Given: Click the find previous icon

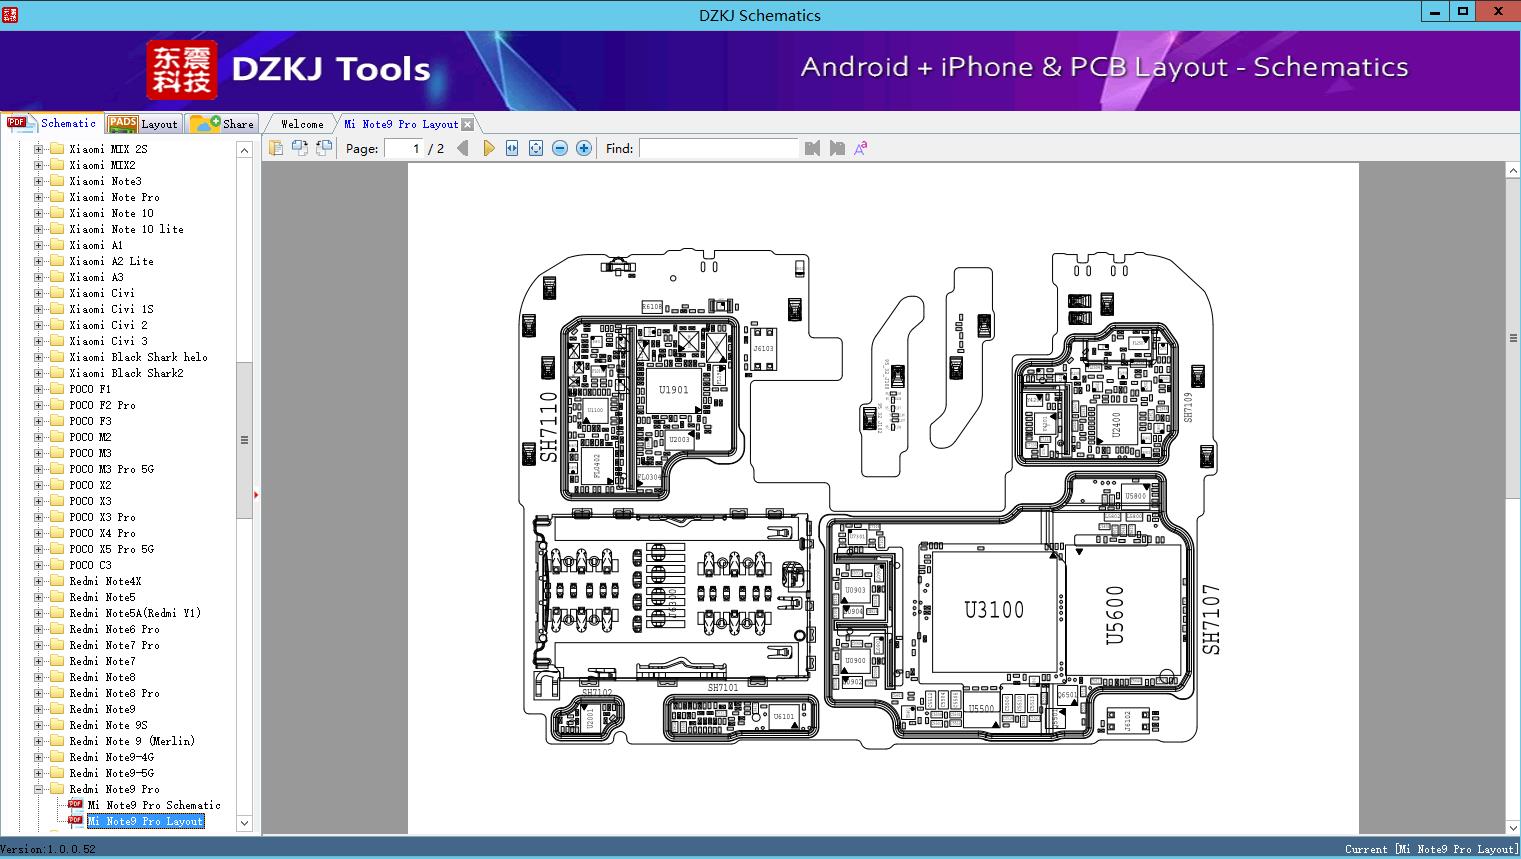Looking at the screenshot, I should tap(812, 148).
